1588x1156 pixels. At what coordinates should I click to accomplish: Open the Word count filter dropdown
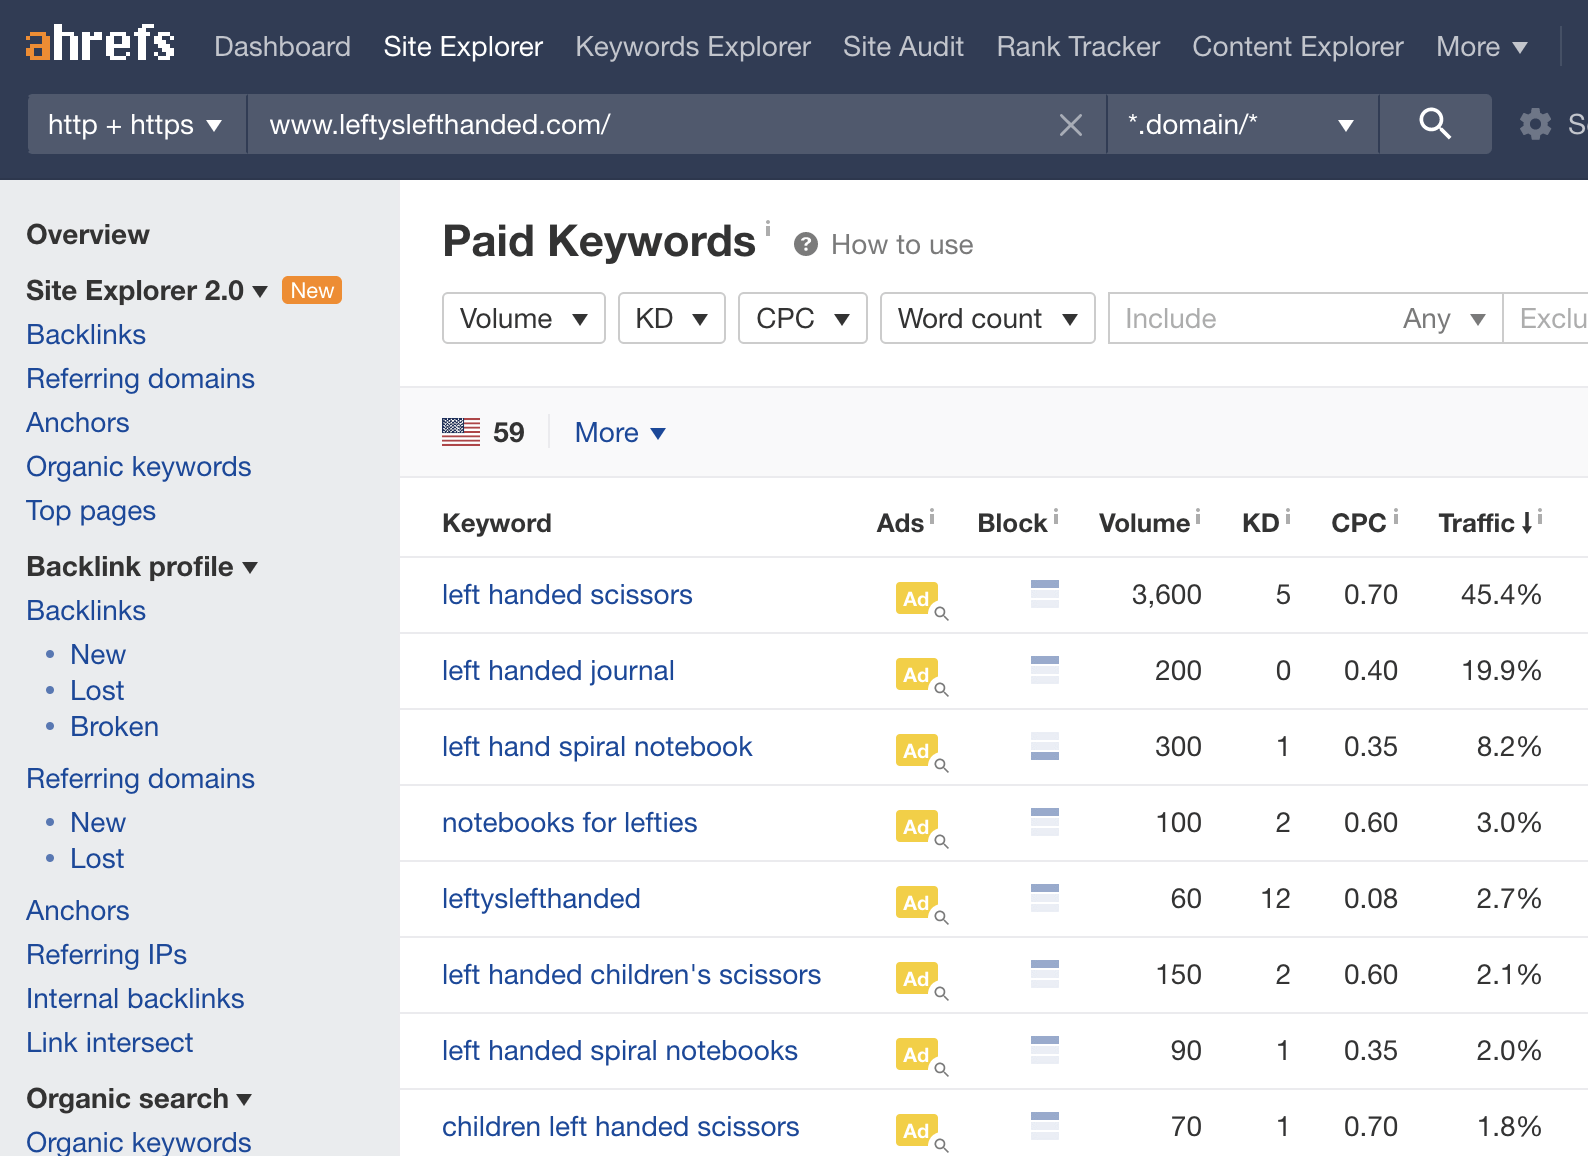[x=986, y=319]
